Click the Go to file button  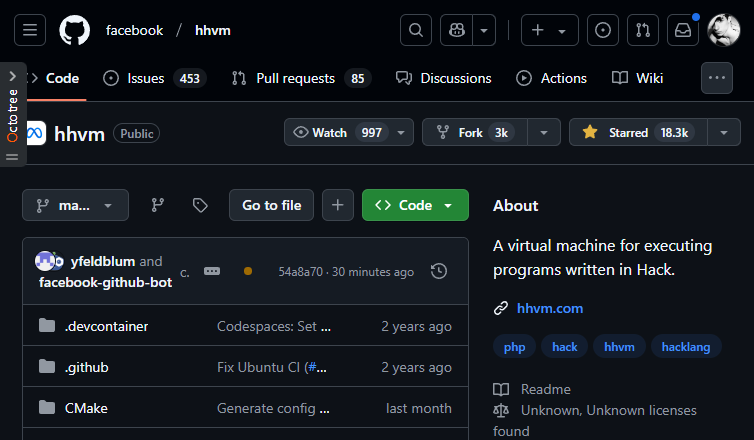coord(271,205)
